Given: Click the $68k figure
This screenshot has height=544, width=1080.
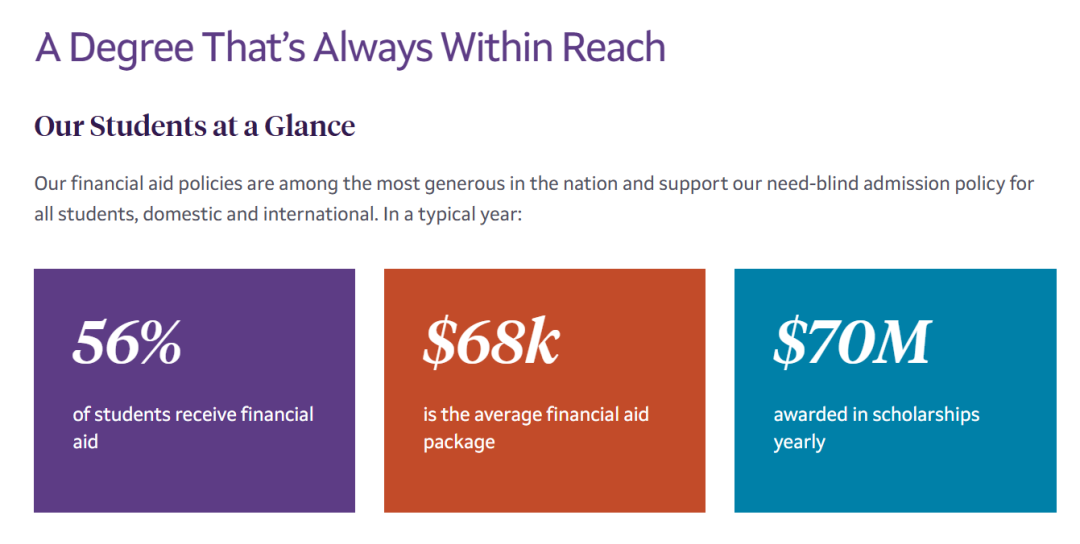Looking at the screenshot, I should point(490,342).
